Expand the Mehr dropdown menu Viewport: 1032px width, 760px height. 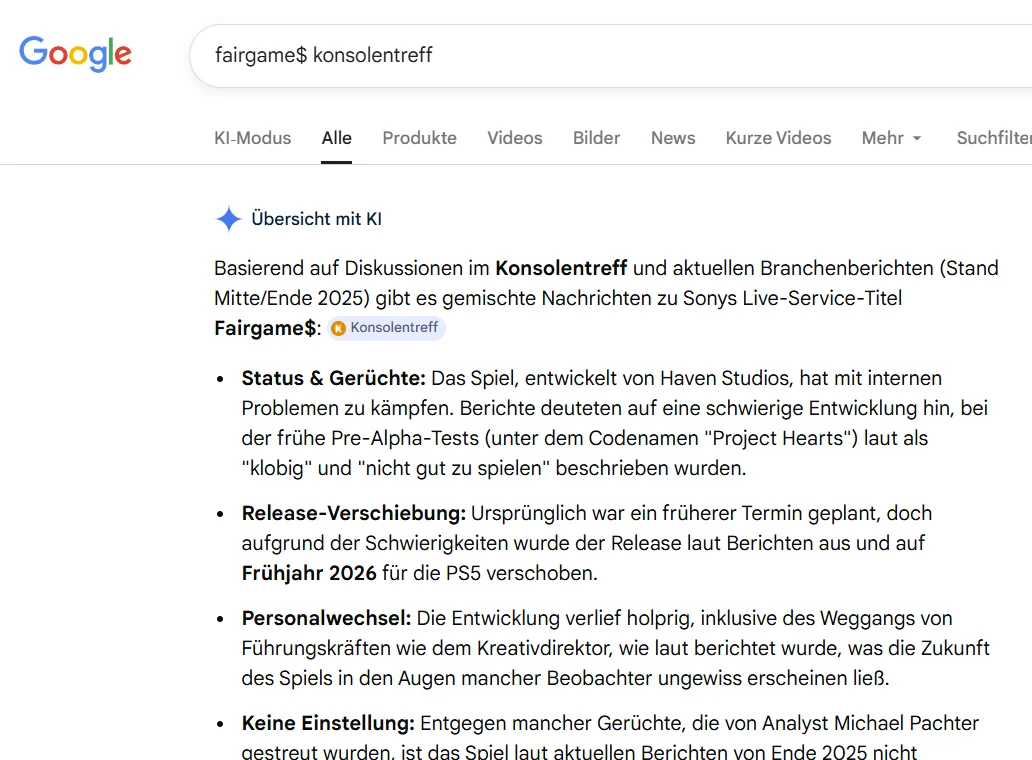pyautogui.click(x=891, y=138)
